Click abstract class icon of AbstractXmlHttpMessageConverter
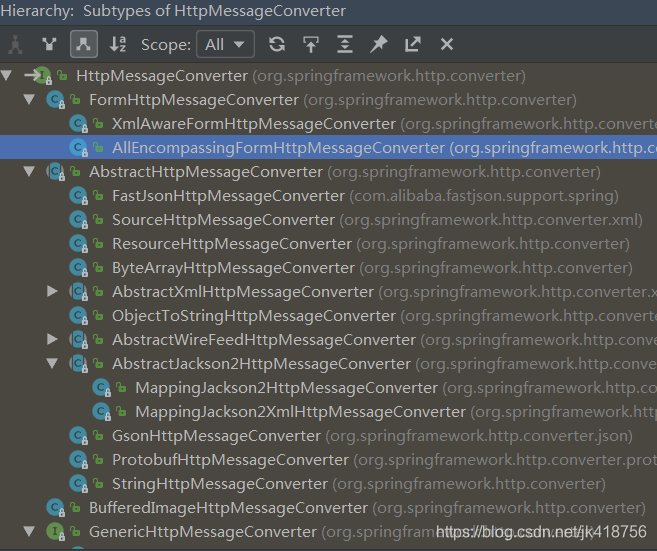657x551 pixels. 78,292
